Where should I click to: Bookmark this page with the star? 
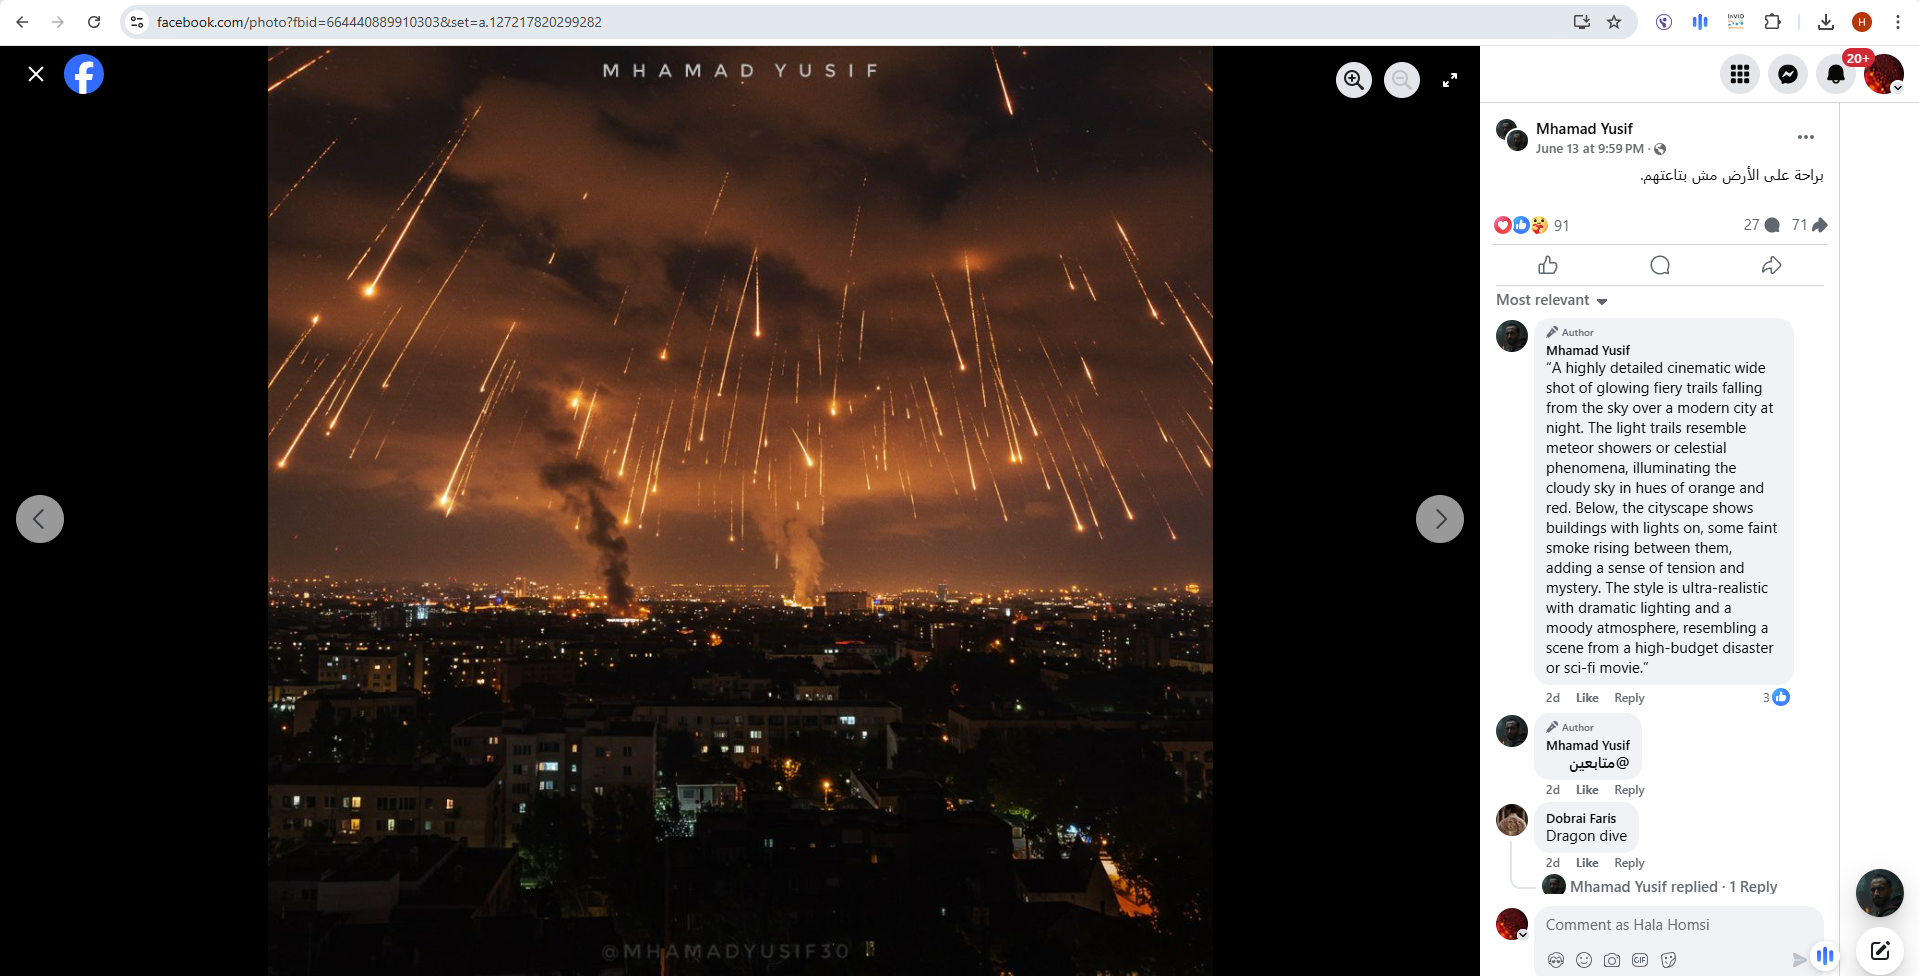pyautogui.click(x=1614, y=22)
